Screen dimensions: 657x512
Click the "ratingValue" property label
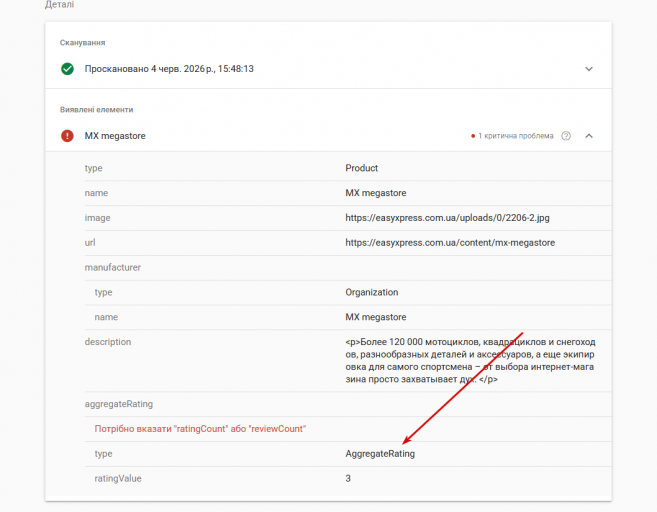(118, 478)
